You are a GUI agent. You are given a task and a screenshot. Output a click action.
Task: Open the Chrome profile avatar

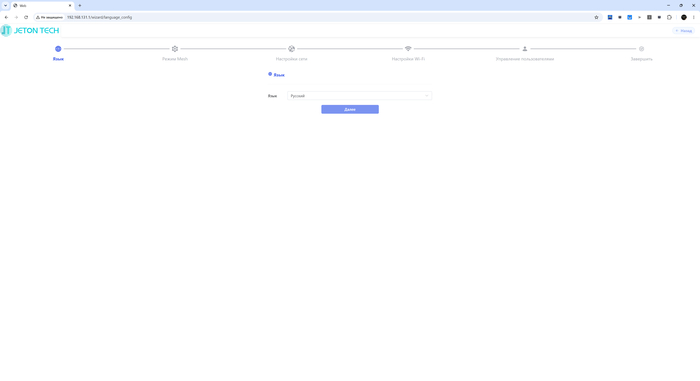pyautogui.click(x=683, y=17)
